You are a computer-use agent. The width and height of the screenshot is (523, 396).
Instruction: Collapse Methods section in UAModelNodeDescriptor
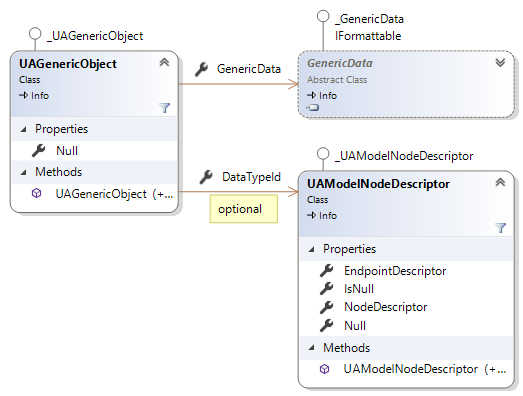tap(311, 348)
